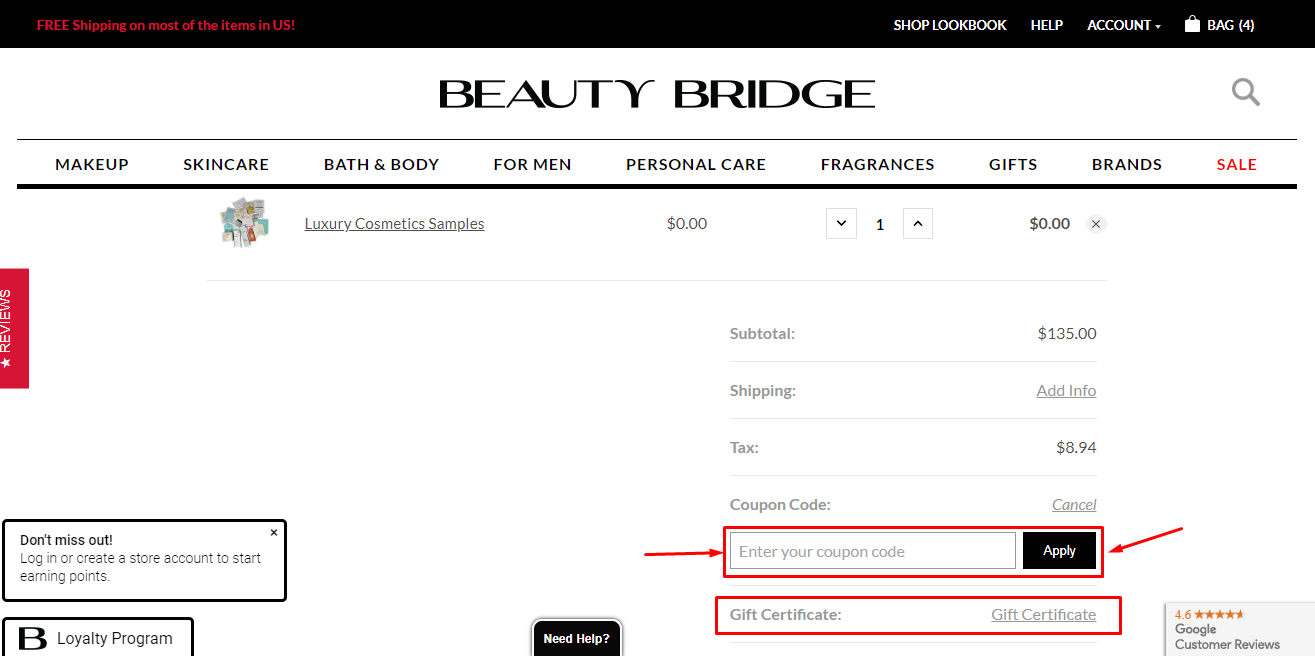
Task: Remove Luxury Cosmetics Samples from cart
Action: (1096, 224)
